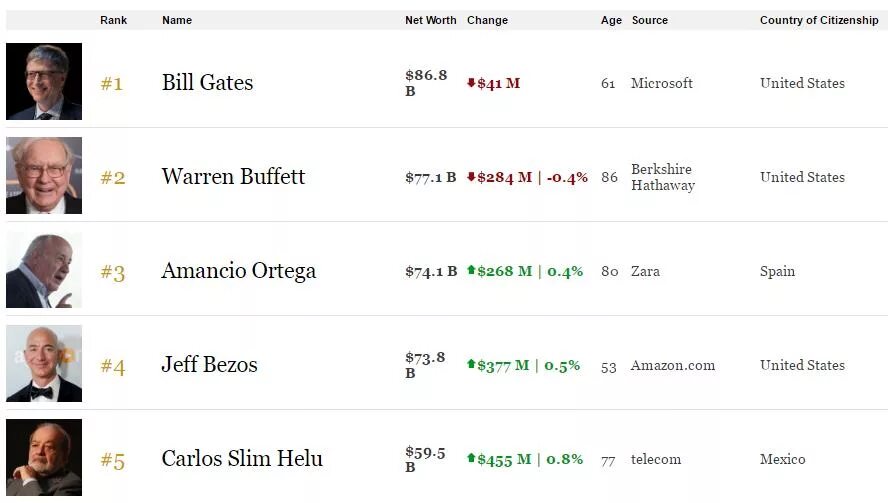
Task: Click Warren Buffett's red down arrow icon
Action: point(471,177)
